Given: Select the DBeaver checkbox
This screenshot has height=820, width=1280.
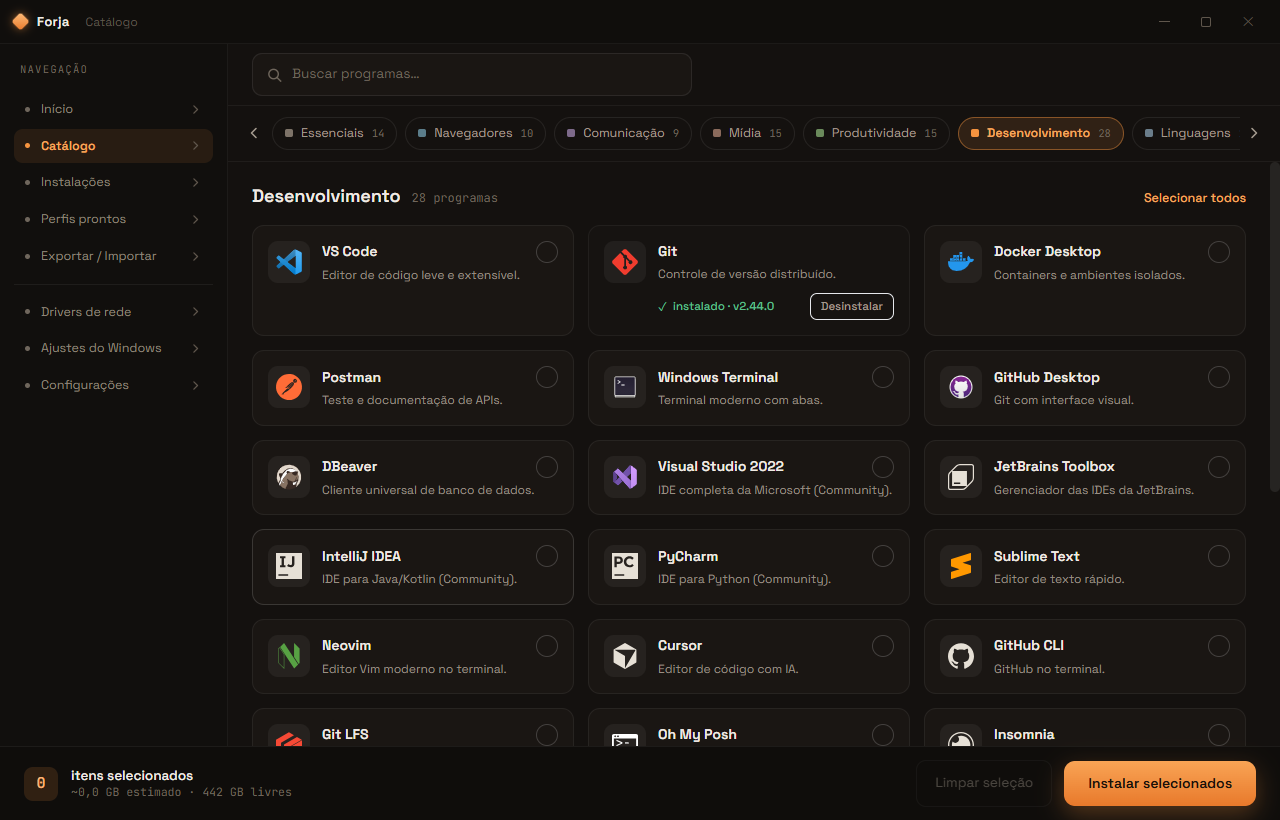Looking at the screenshot, I should (x=547, y=467).
